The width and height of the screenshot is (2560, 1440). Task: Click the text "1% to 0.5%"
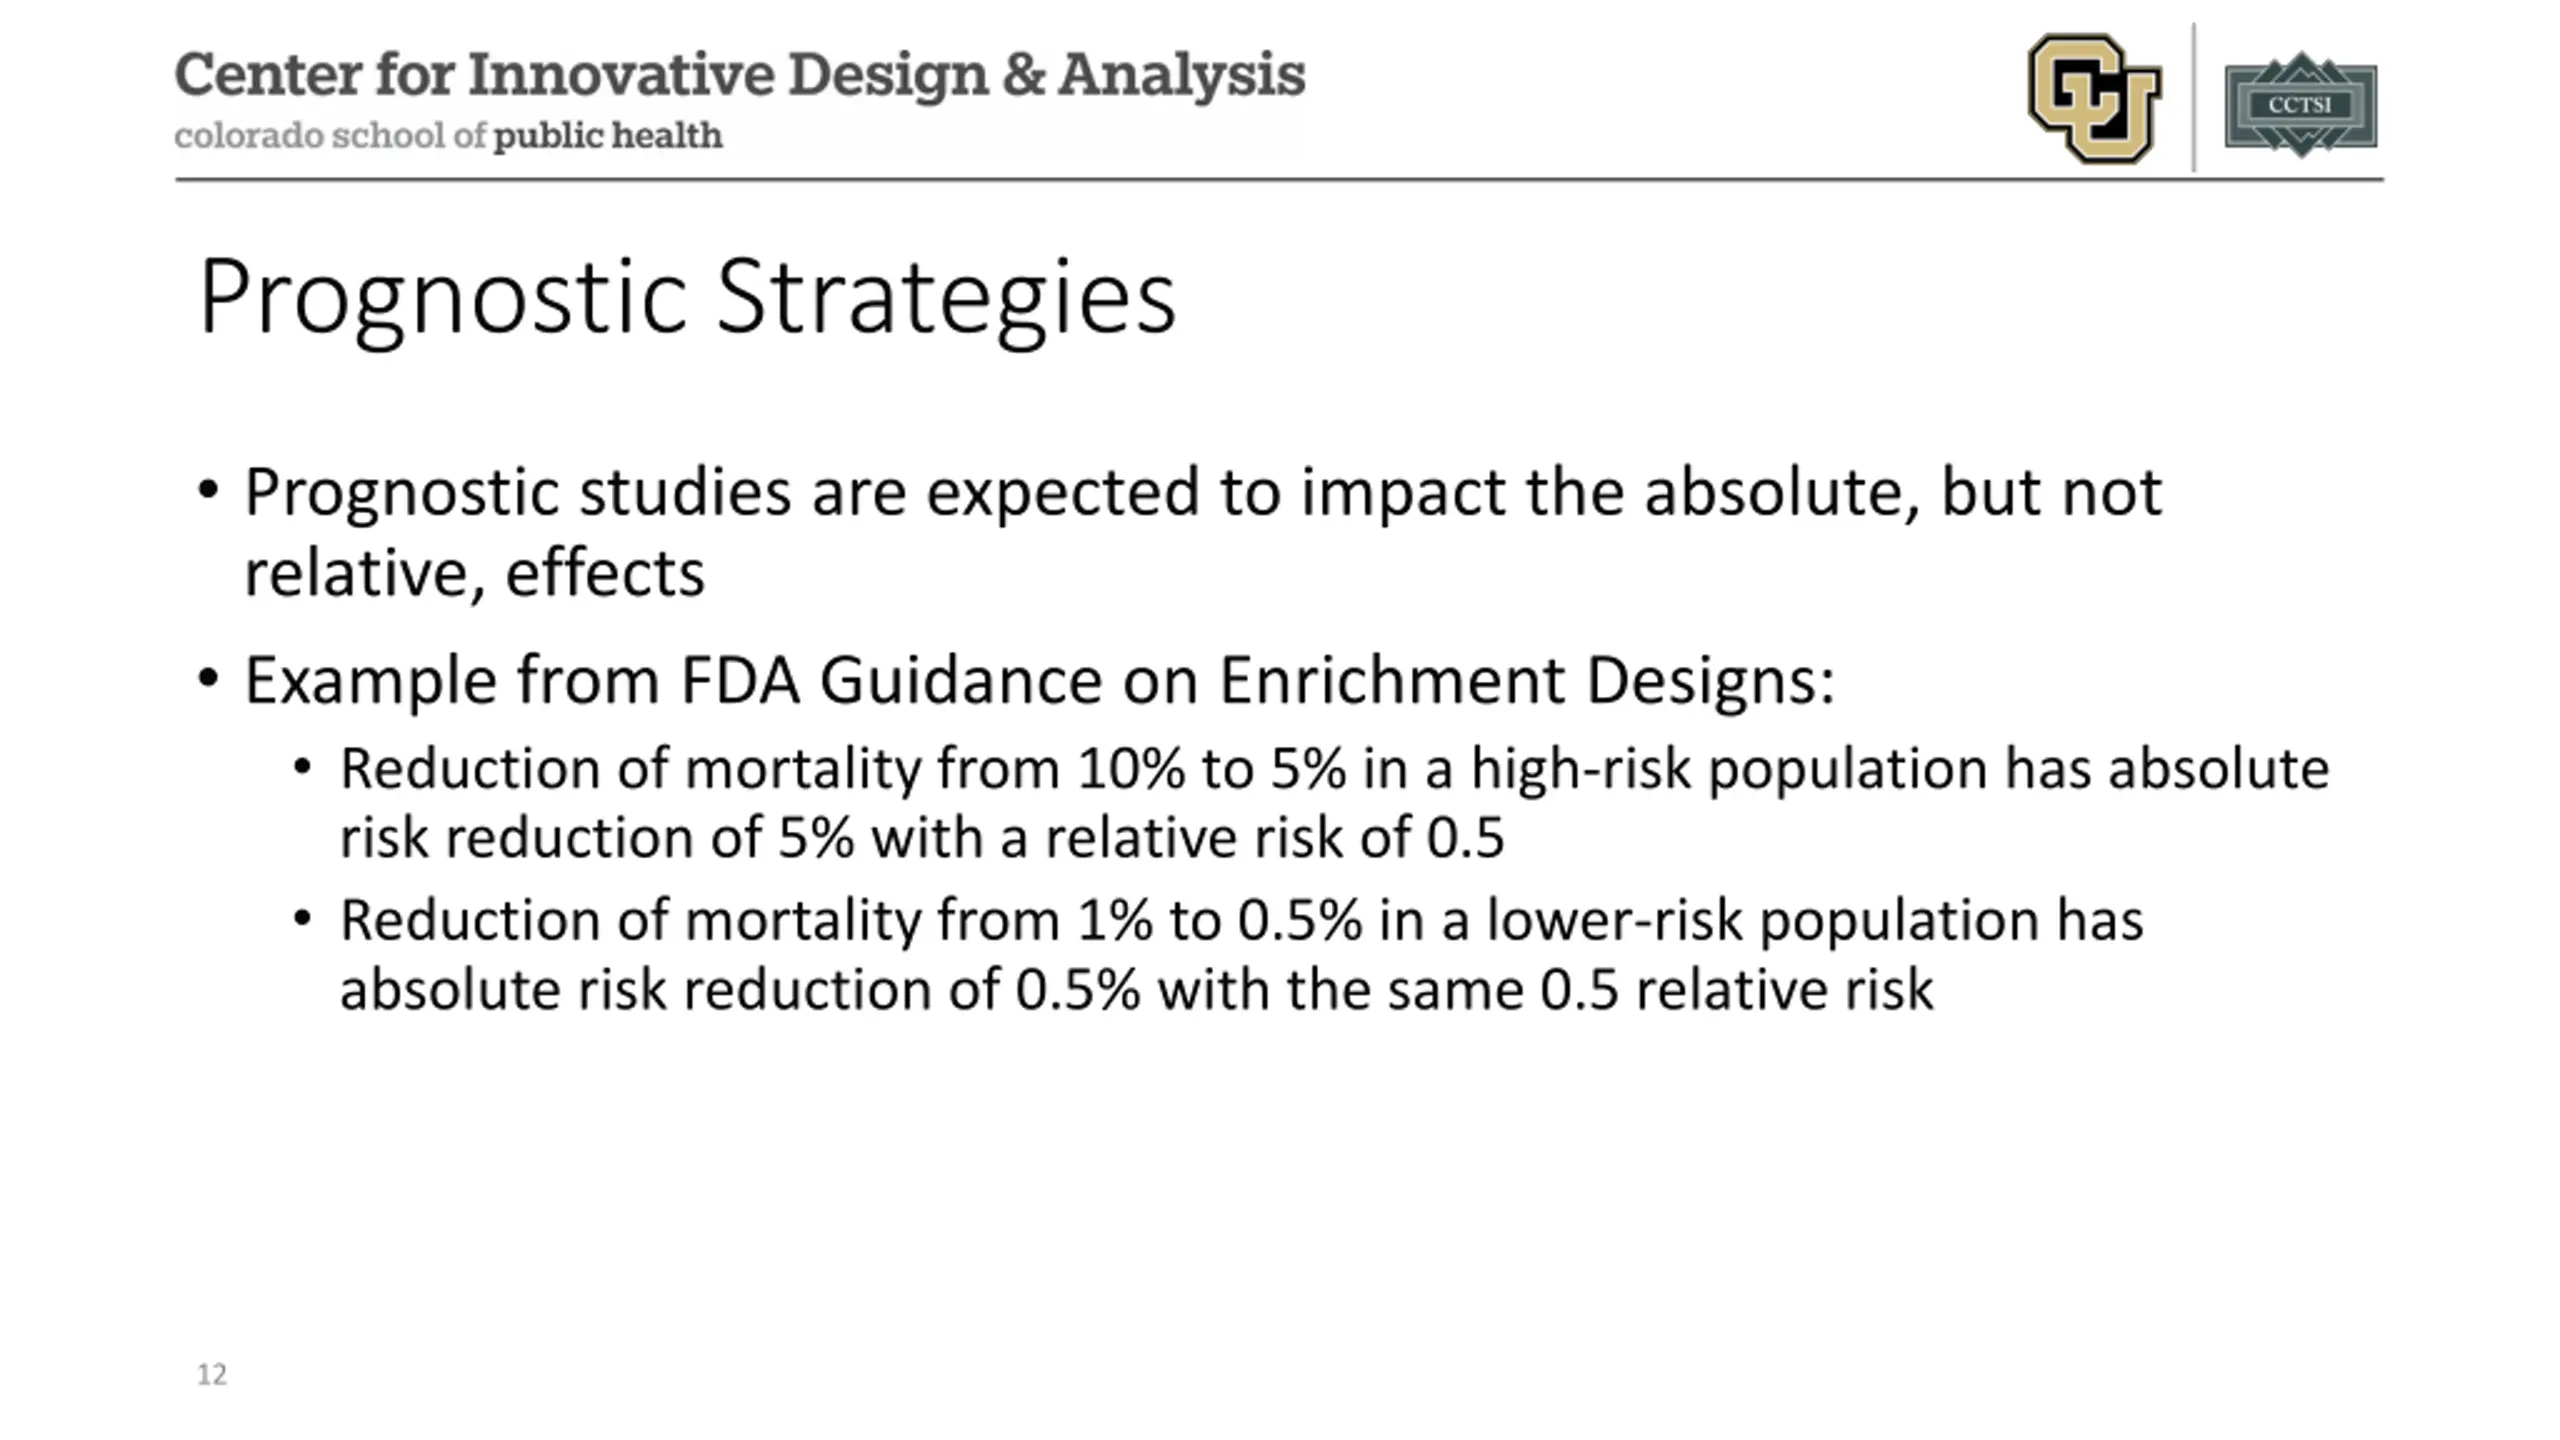(1219, 920)
